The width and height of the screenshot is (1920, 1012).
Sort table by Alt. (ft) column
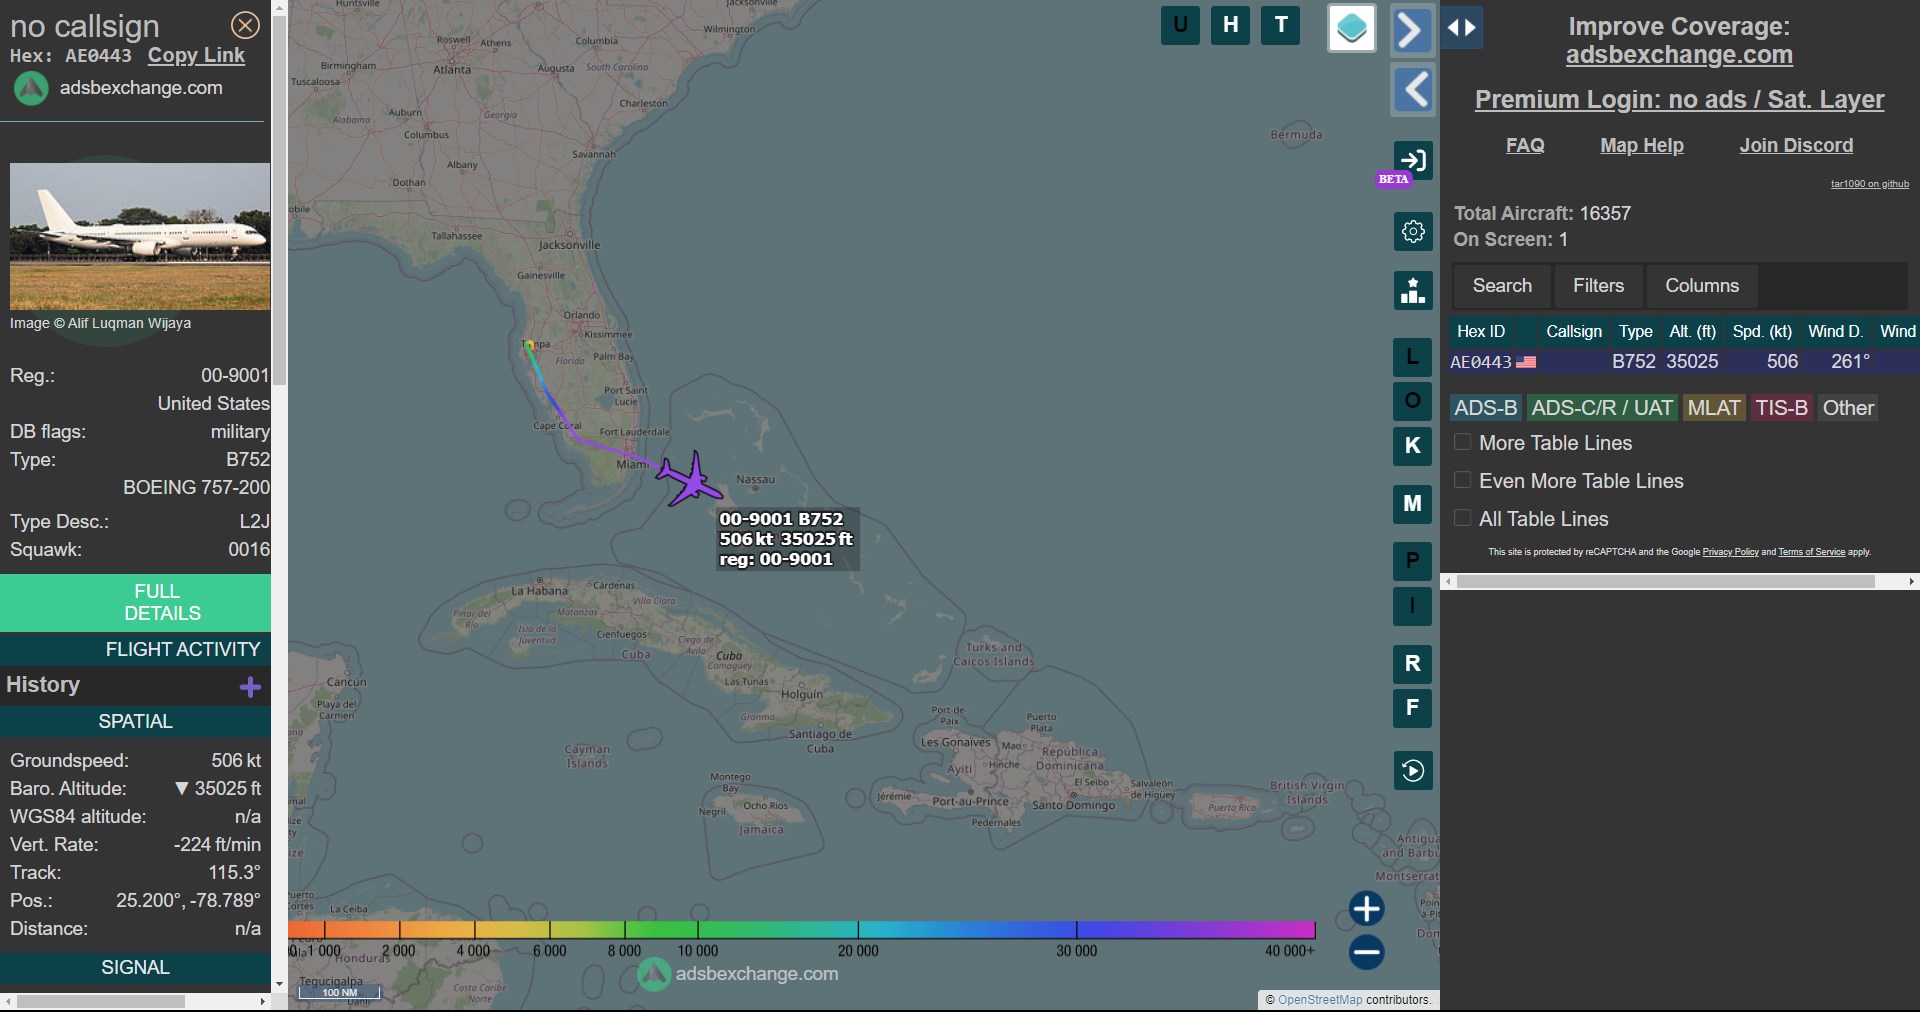pos(1693,331)
